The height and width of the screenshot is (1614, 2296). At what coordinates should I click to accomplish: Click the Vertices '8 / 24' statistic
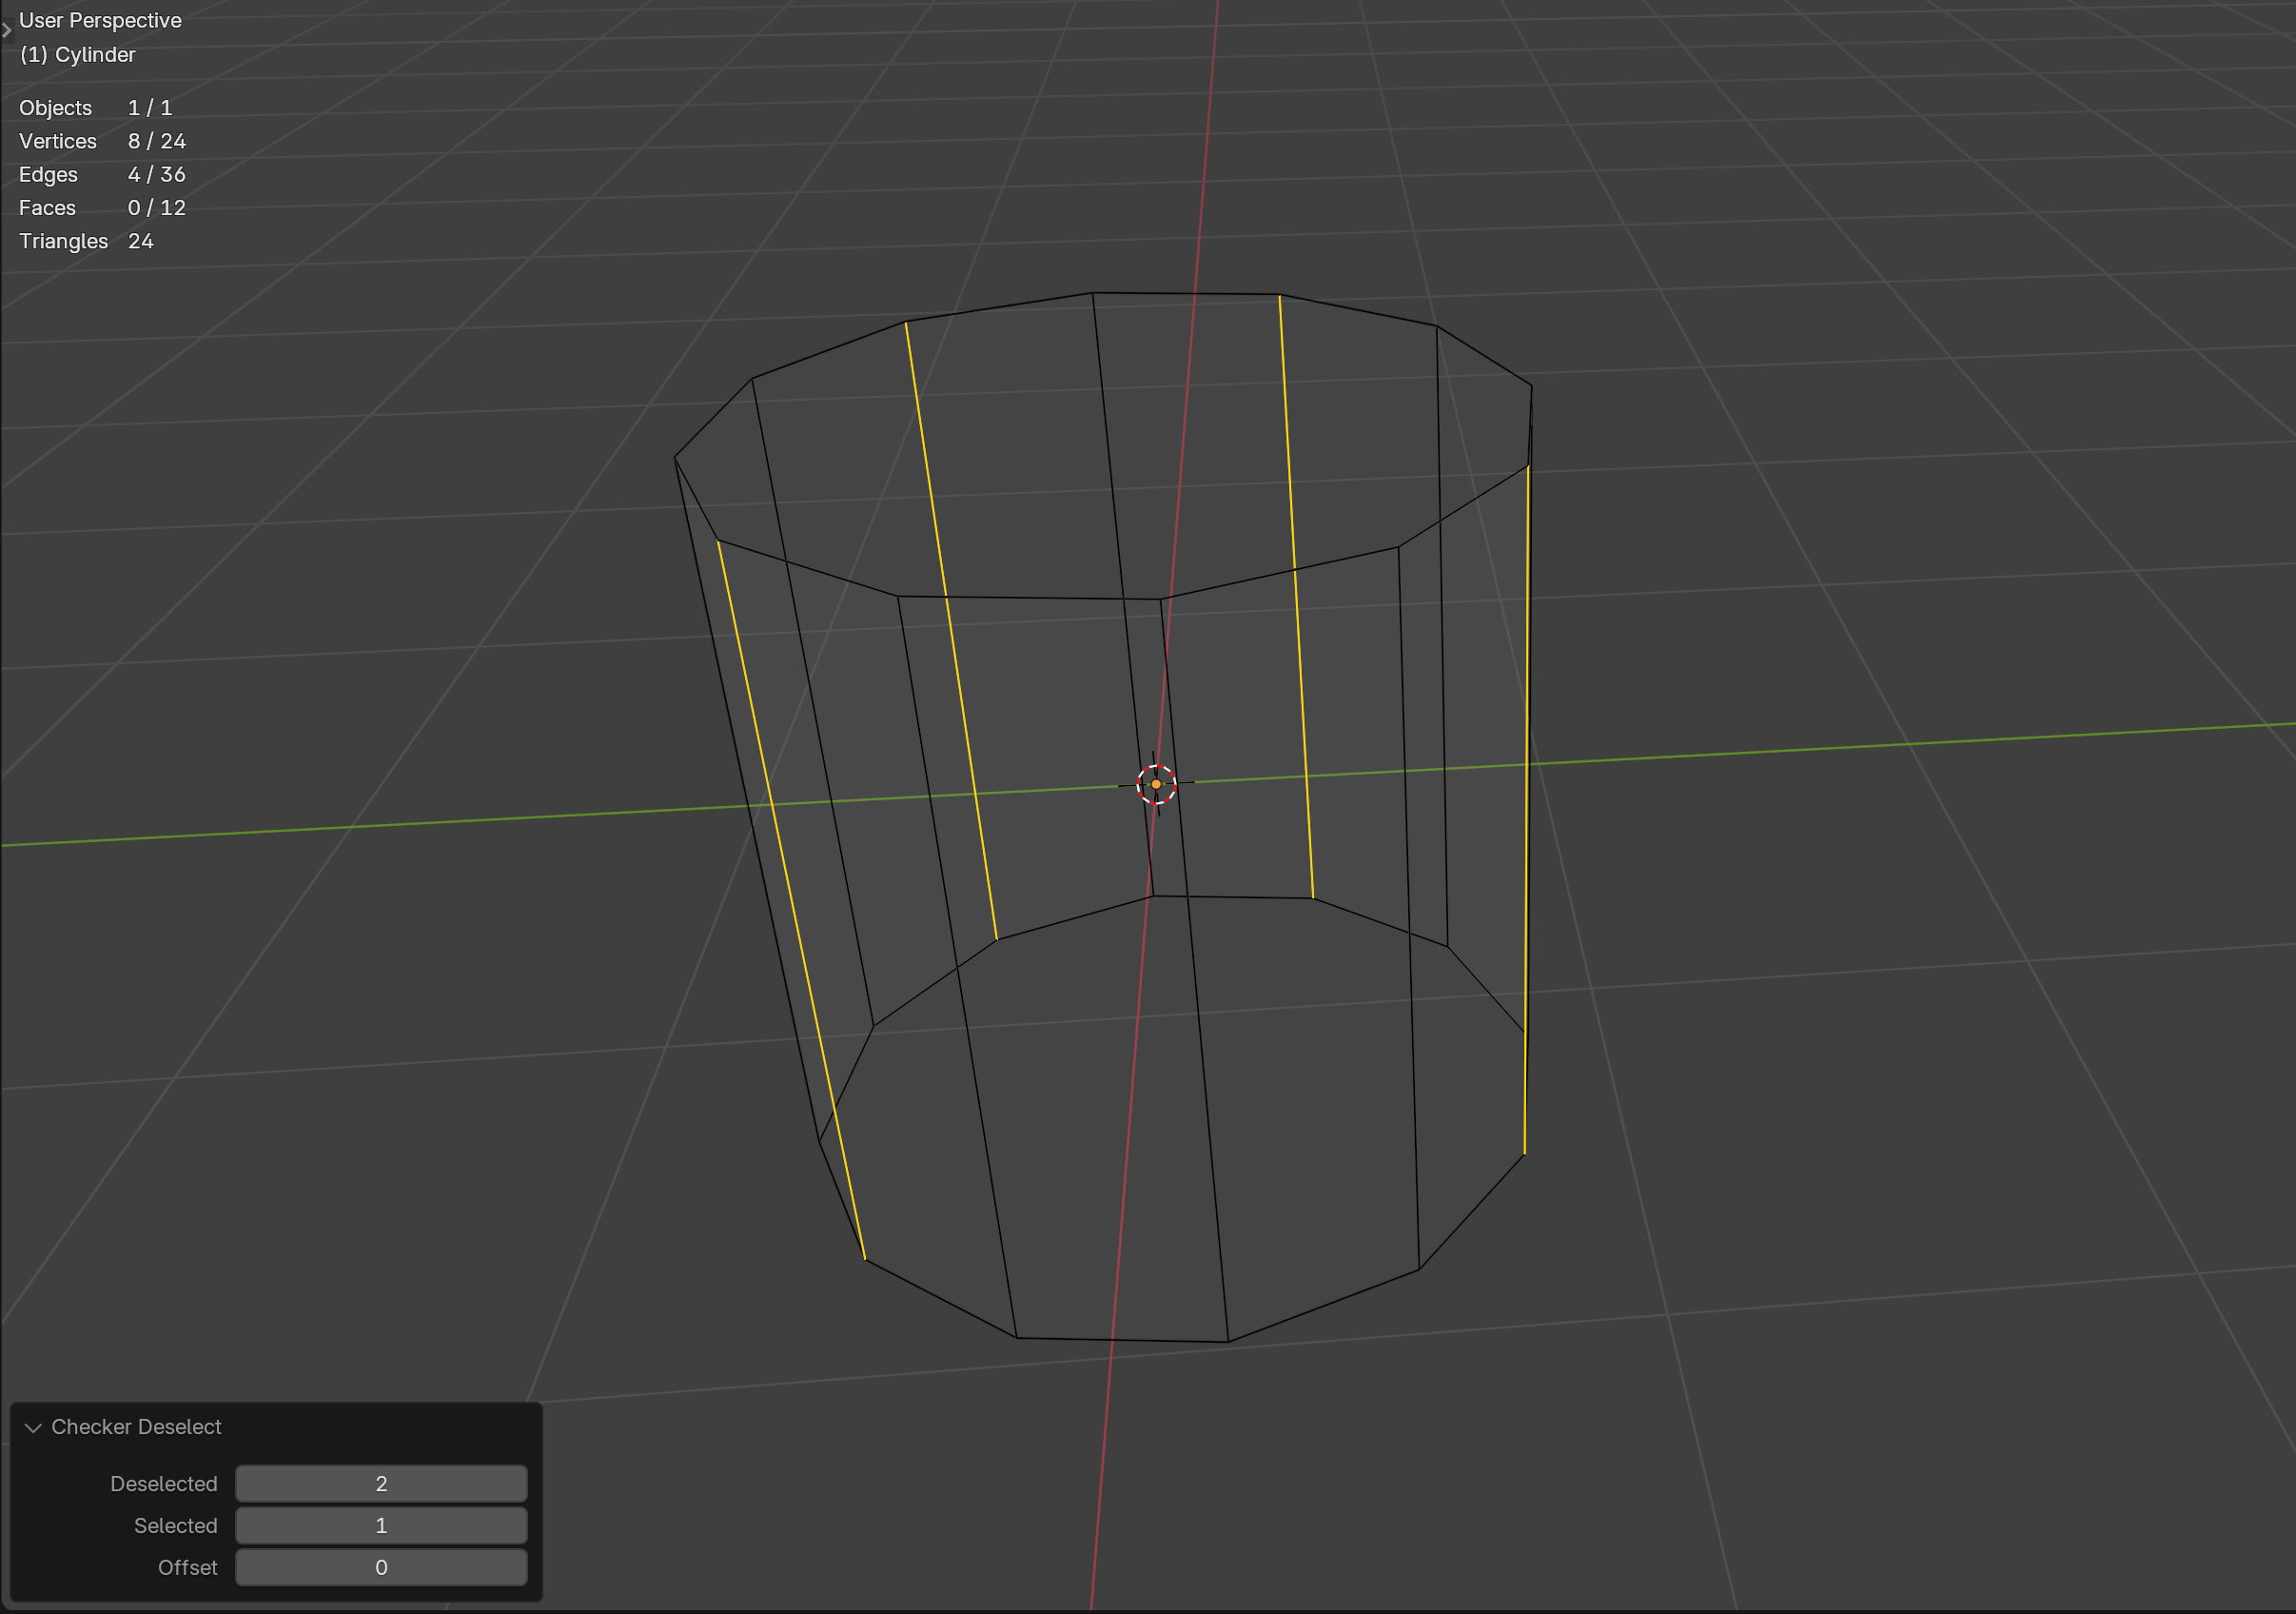[x=157, y=141]
